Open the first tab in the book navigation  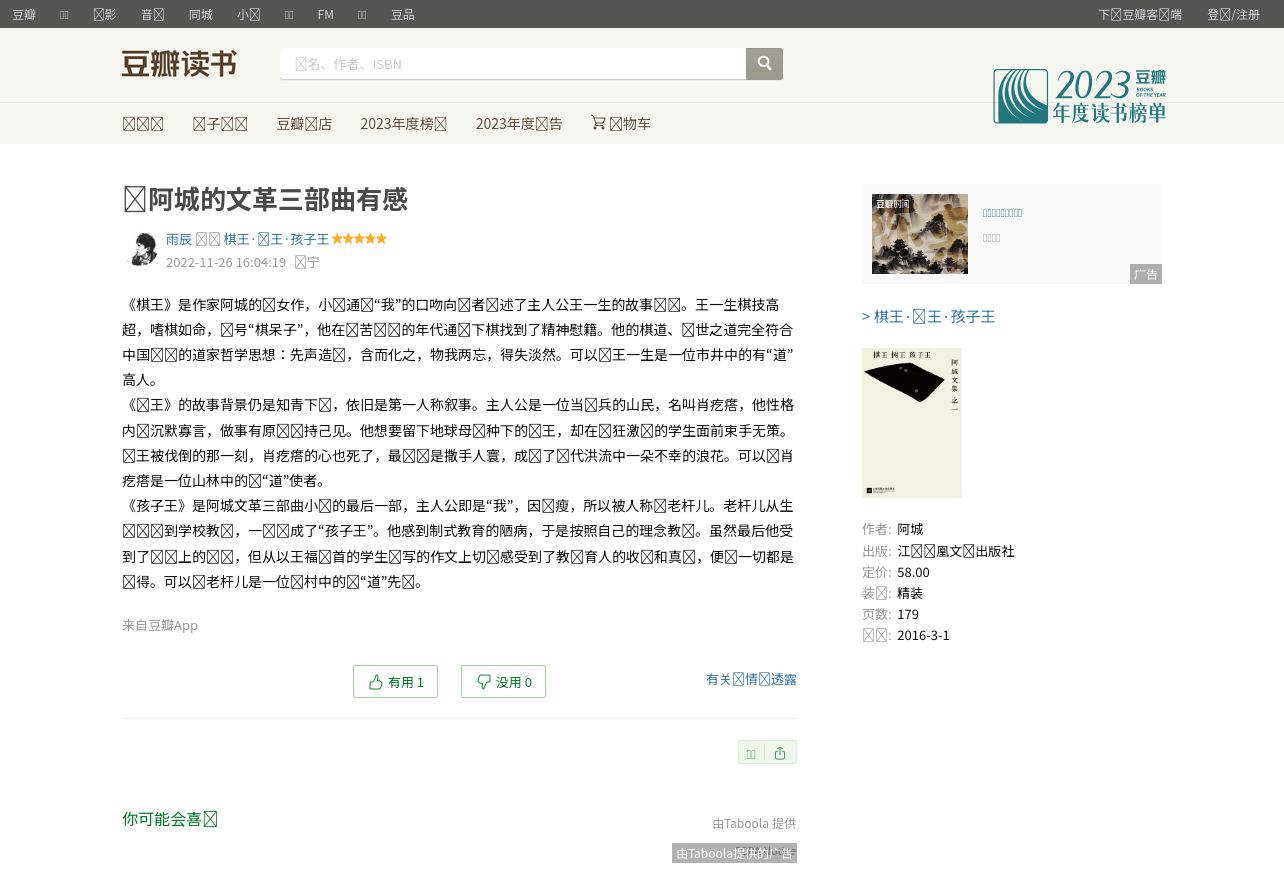[x=143, y=123]
